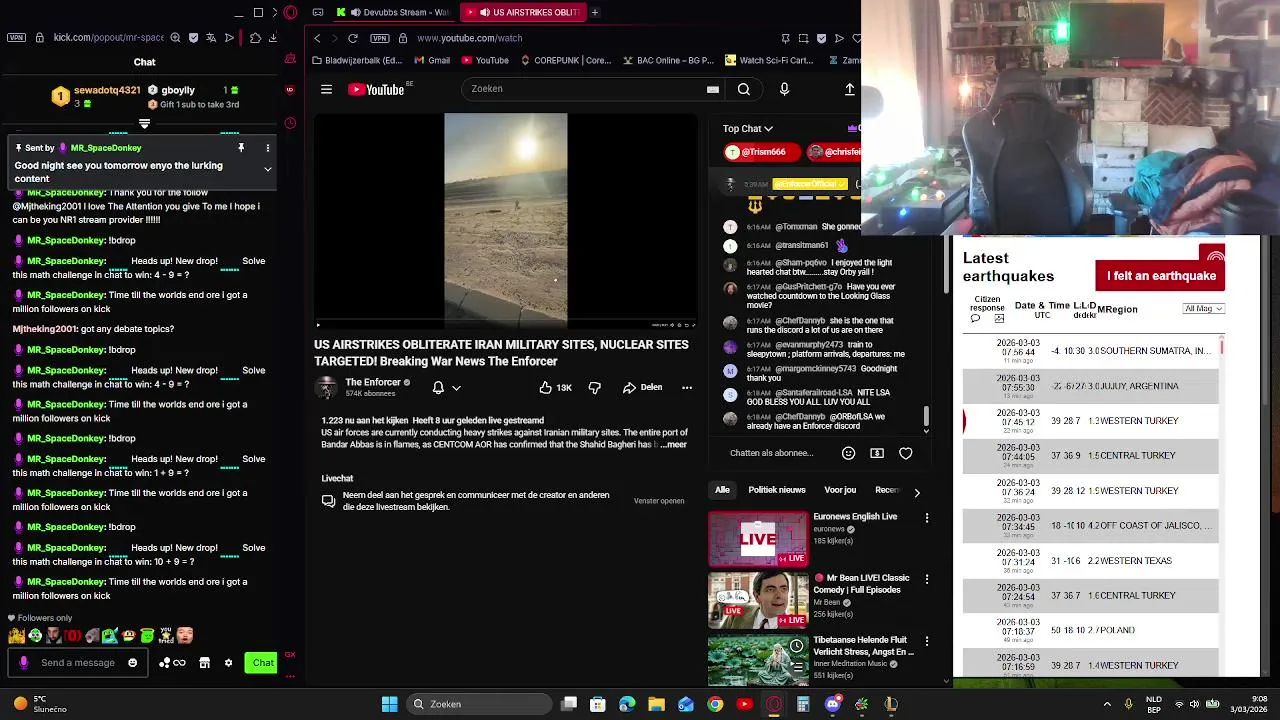Toggle VPN badge in YouTube address bar
This screenshot has width=1280, height=720.
tap(379, 38)
